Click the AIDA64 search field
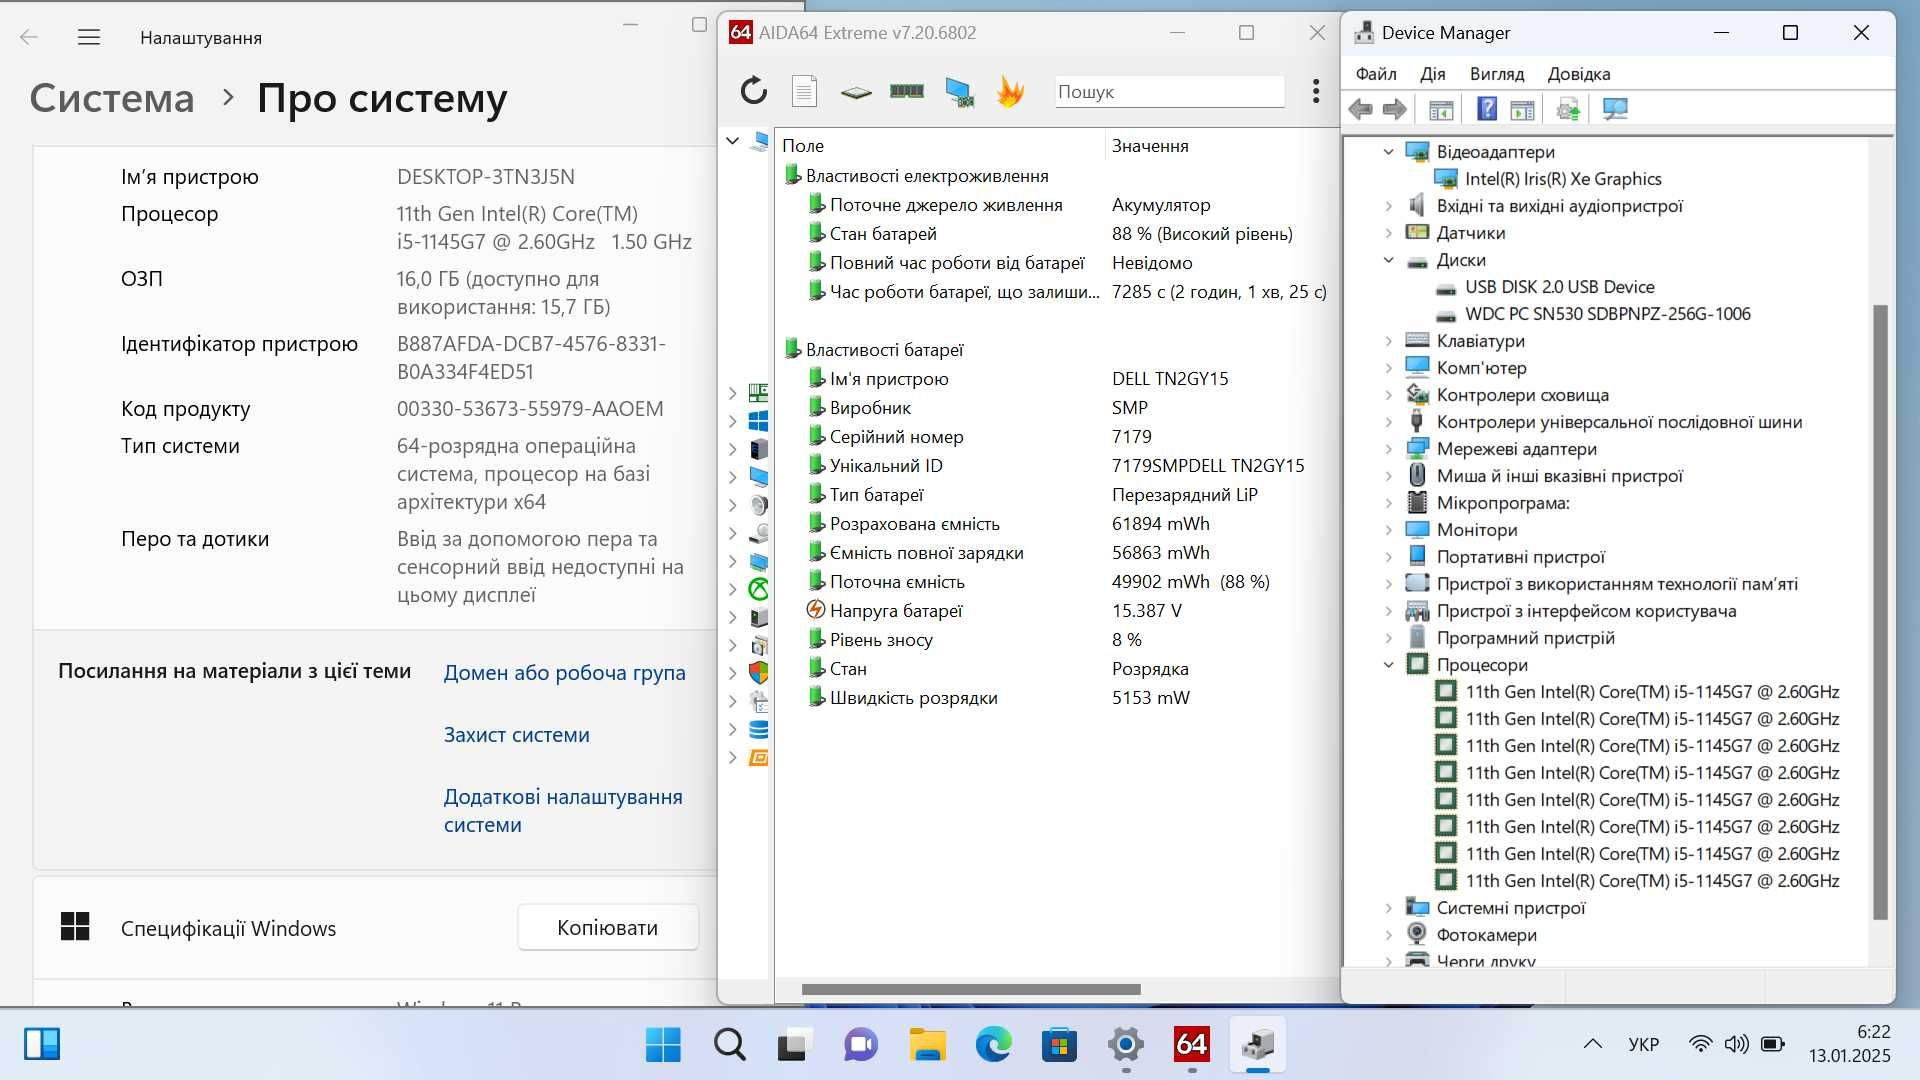 1169,92
